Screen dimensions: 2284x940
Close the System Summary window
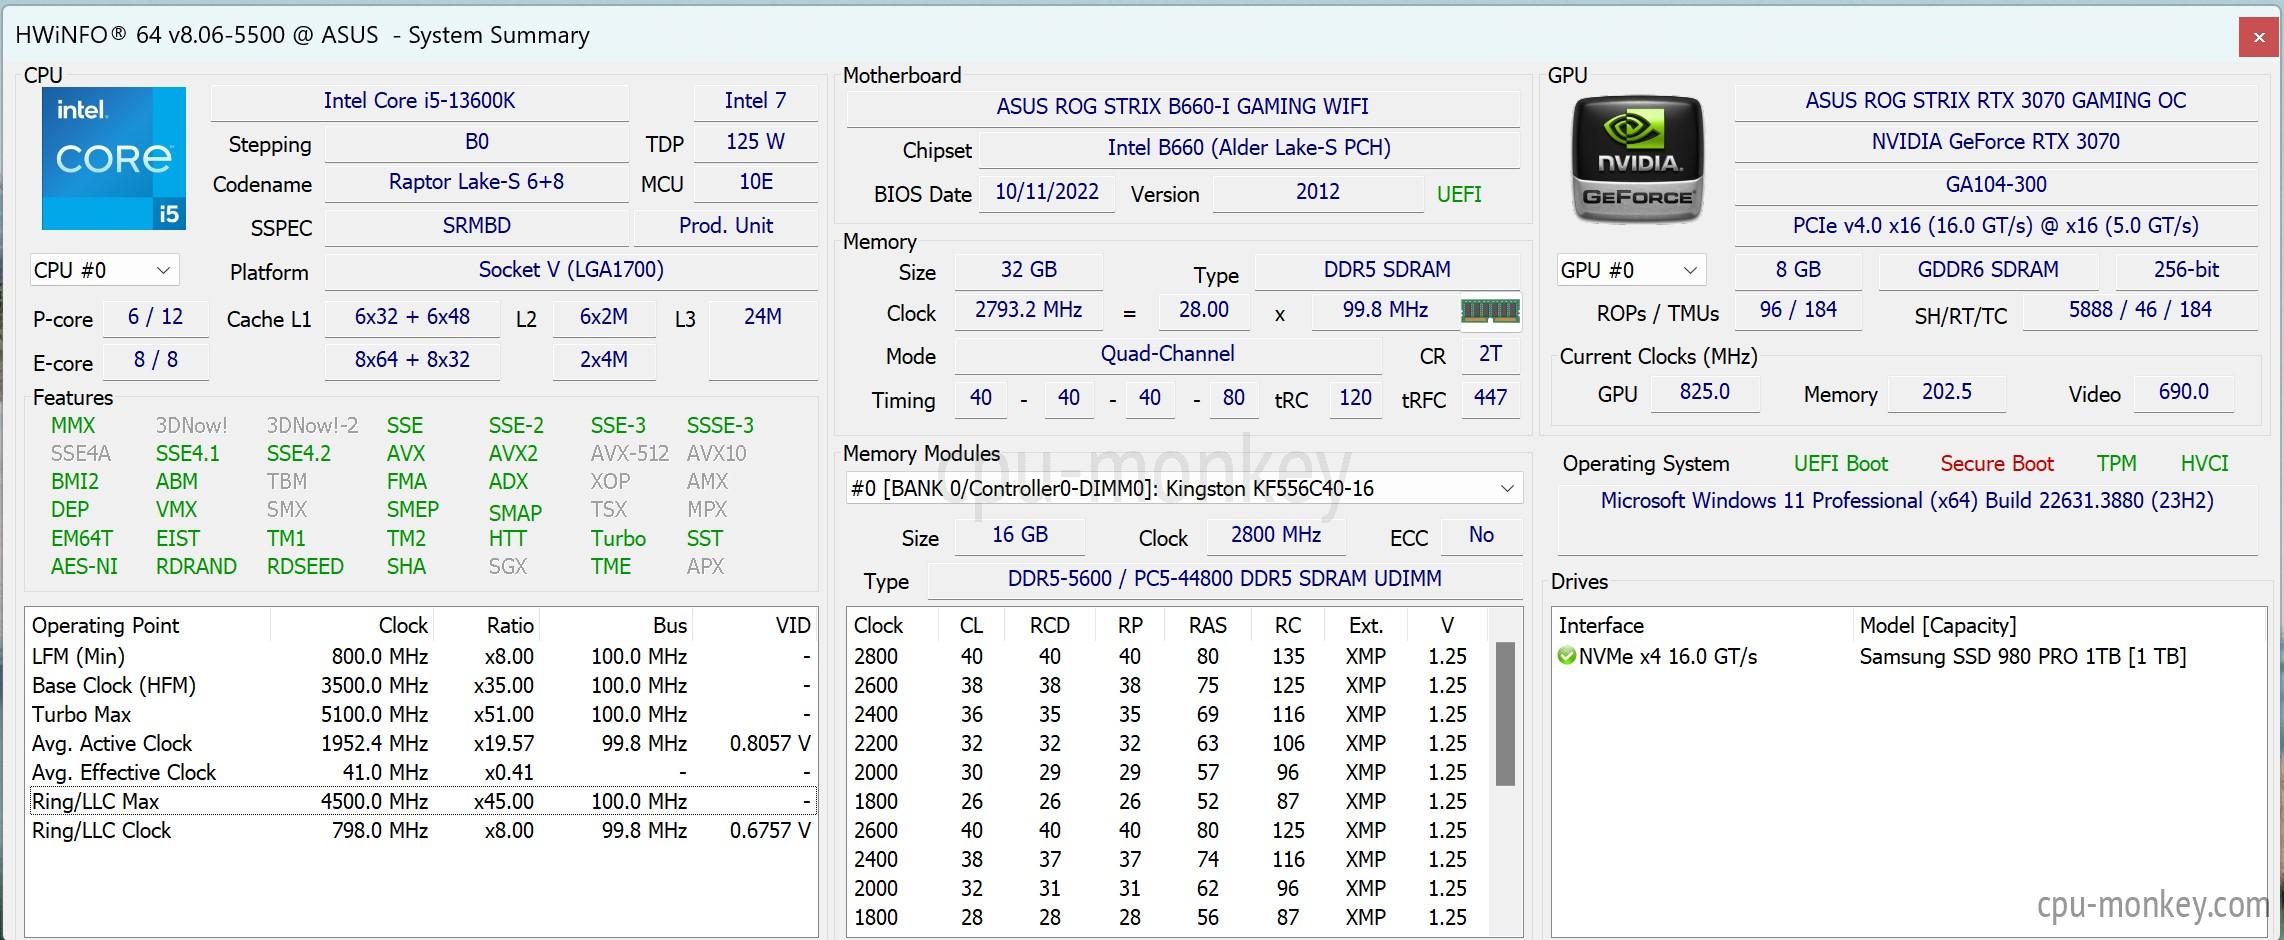(2259, 38)
